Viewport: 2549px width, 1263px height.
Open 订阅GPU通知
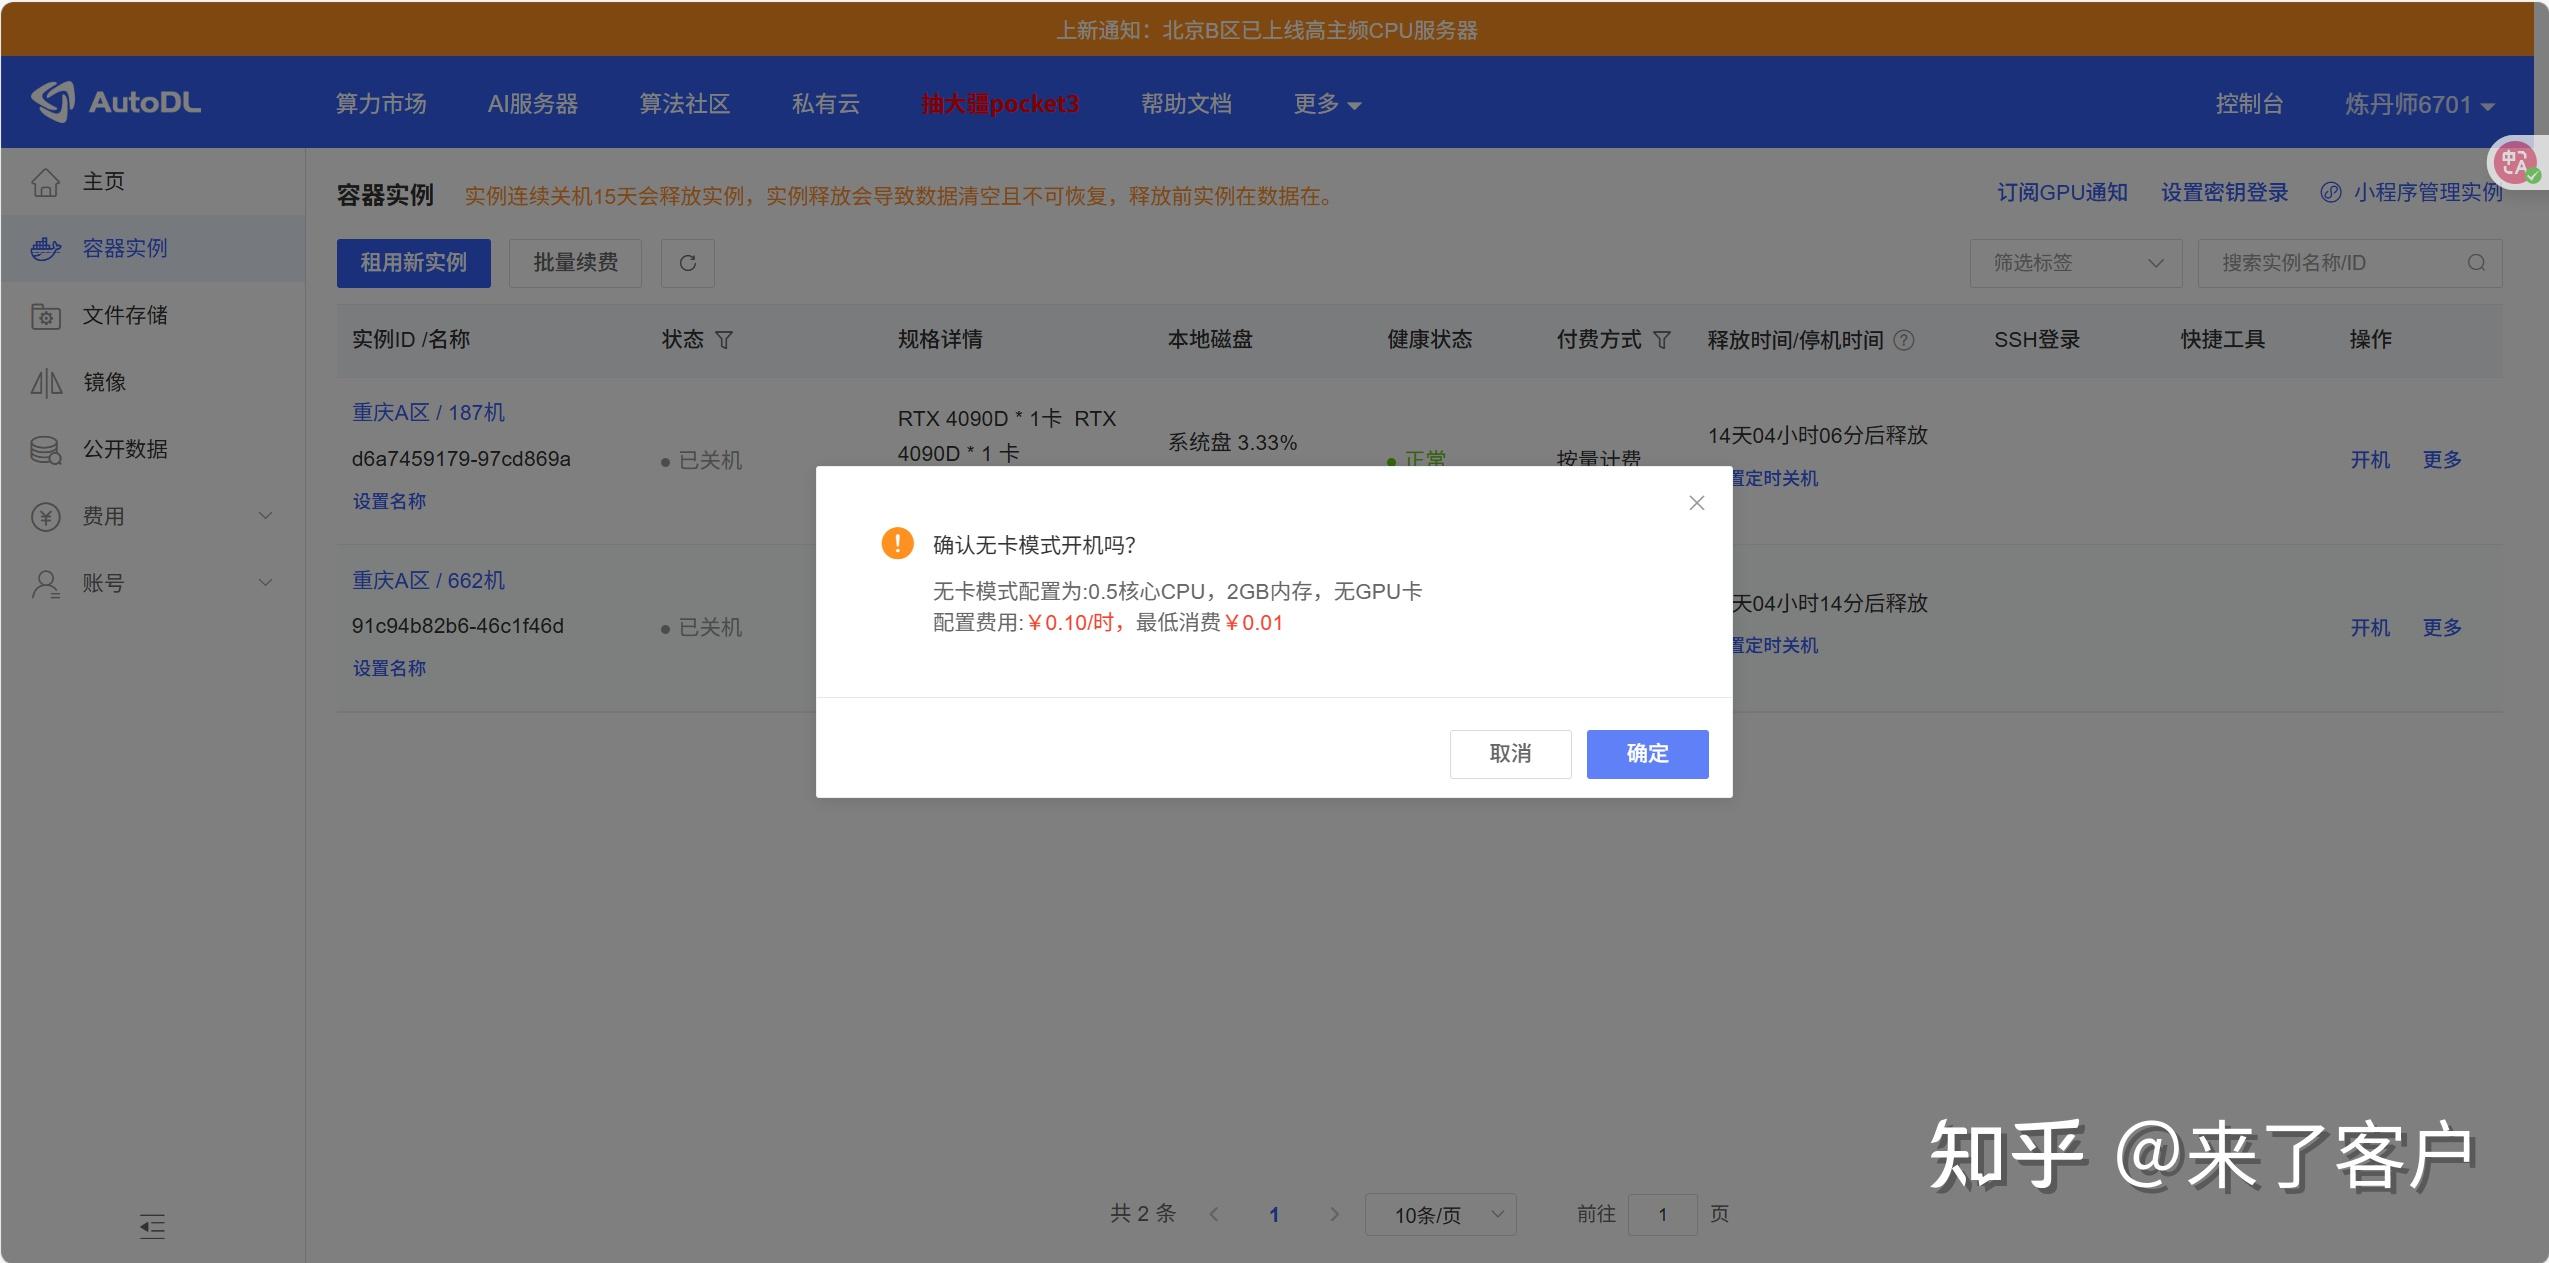(x=2062, y=192)
